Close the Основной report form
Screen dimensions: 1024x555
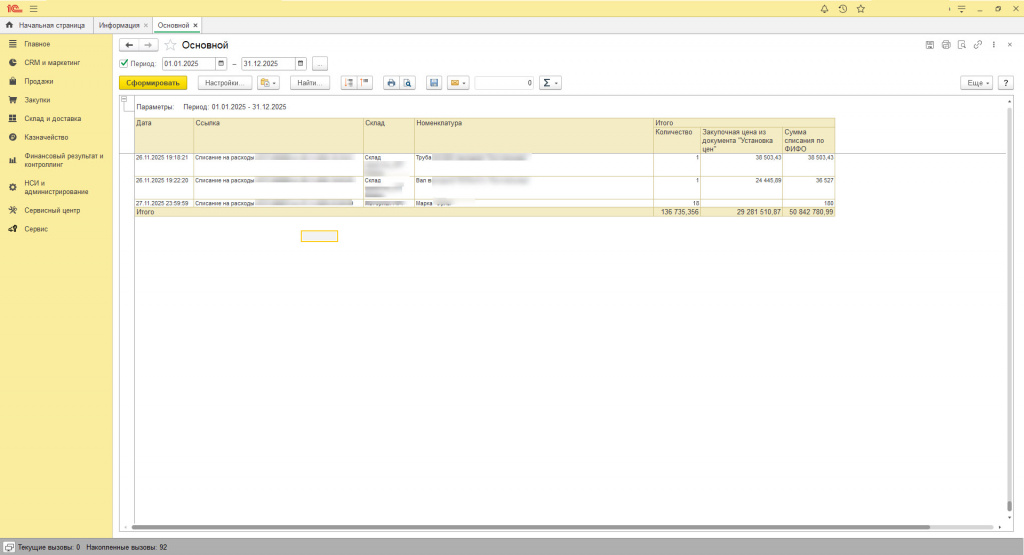click(1010, 45)
